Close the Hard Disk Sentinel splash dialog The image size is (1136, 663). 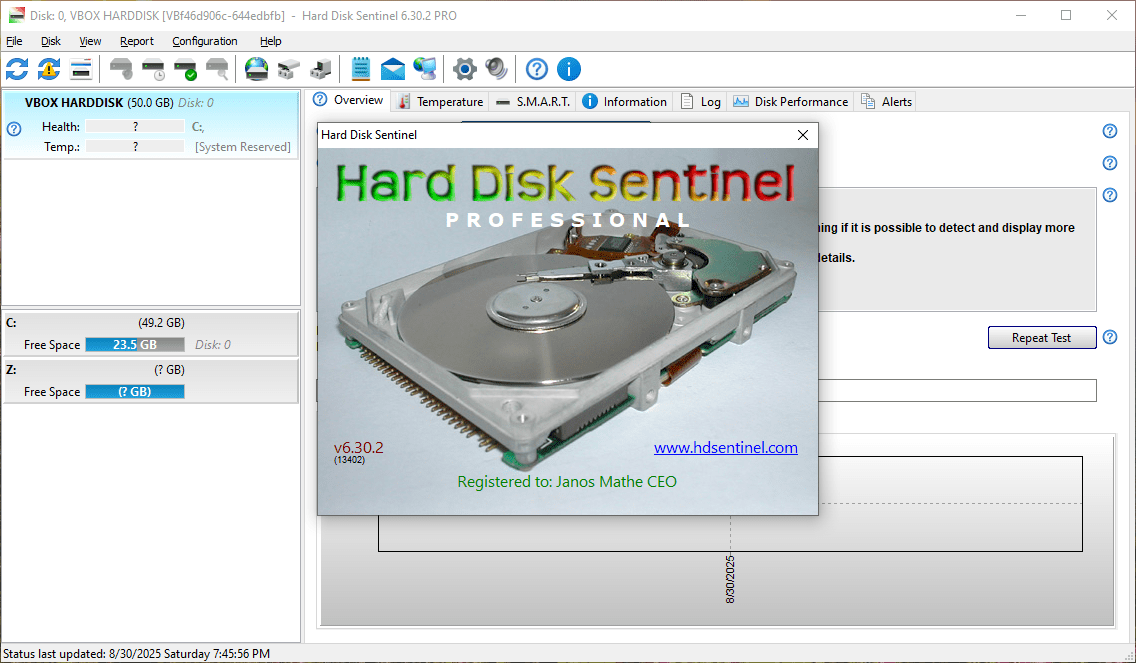(x=803, y=135)
